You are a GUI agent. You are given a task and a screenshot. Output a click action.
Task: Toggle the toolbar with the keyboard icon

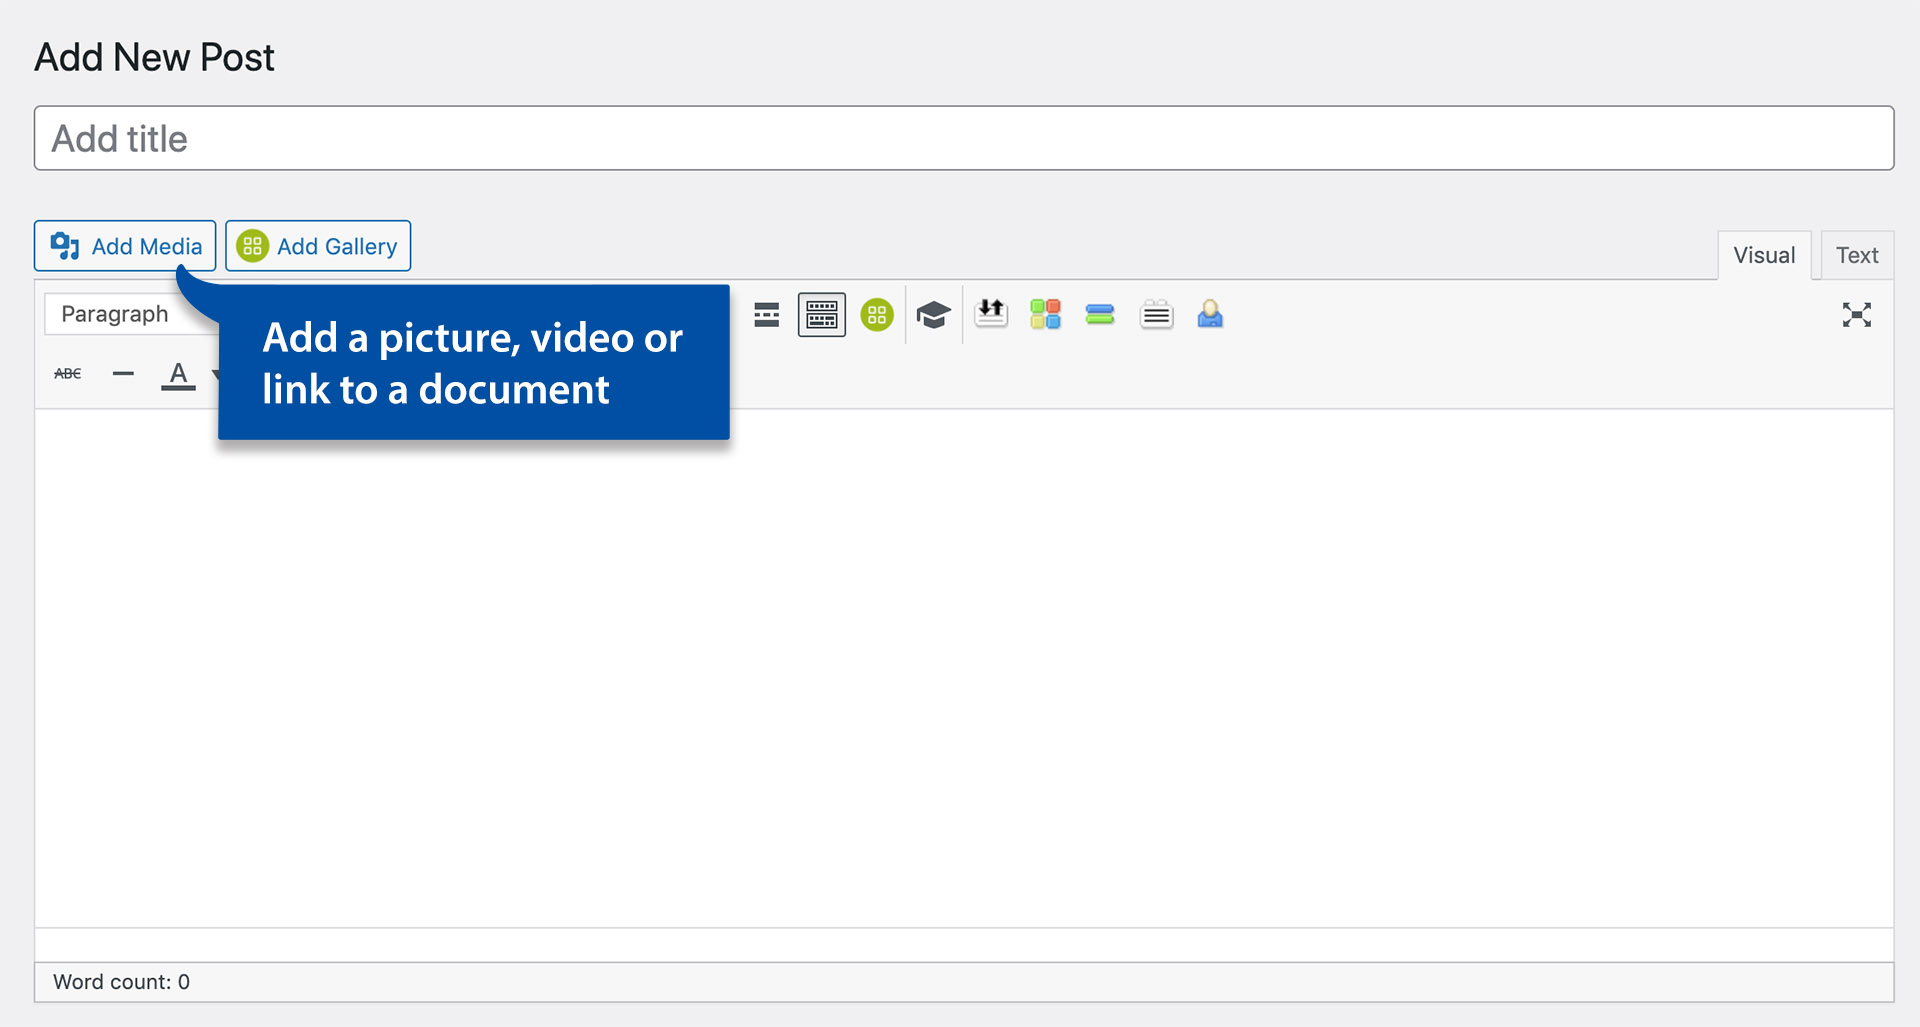pos(822,315)
